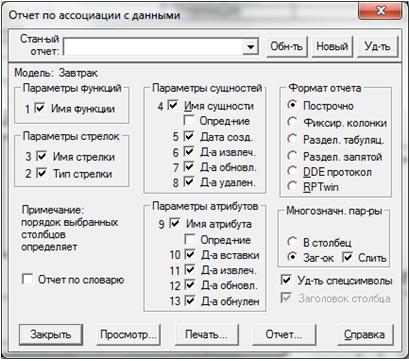409x361 pixels.
Task: Choose Раздел. запятой report format
Action: pos(292,156)
